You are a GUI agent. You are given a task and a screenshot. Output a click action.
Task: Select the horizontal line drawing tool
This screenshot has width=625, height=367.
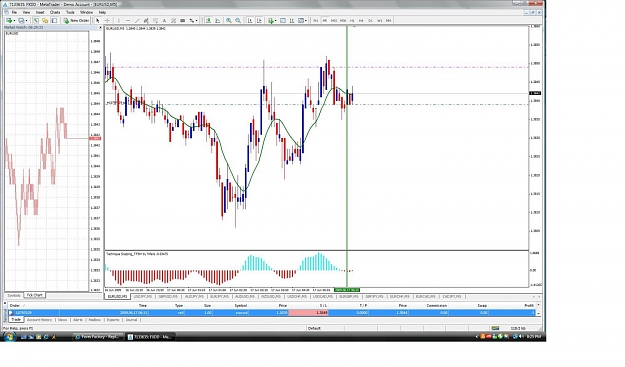[128, 20]
